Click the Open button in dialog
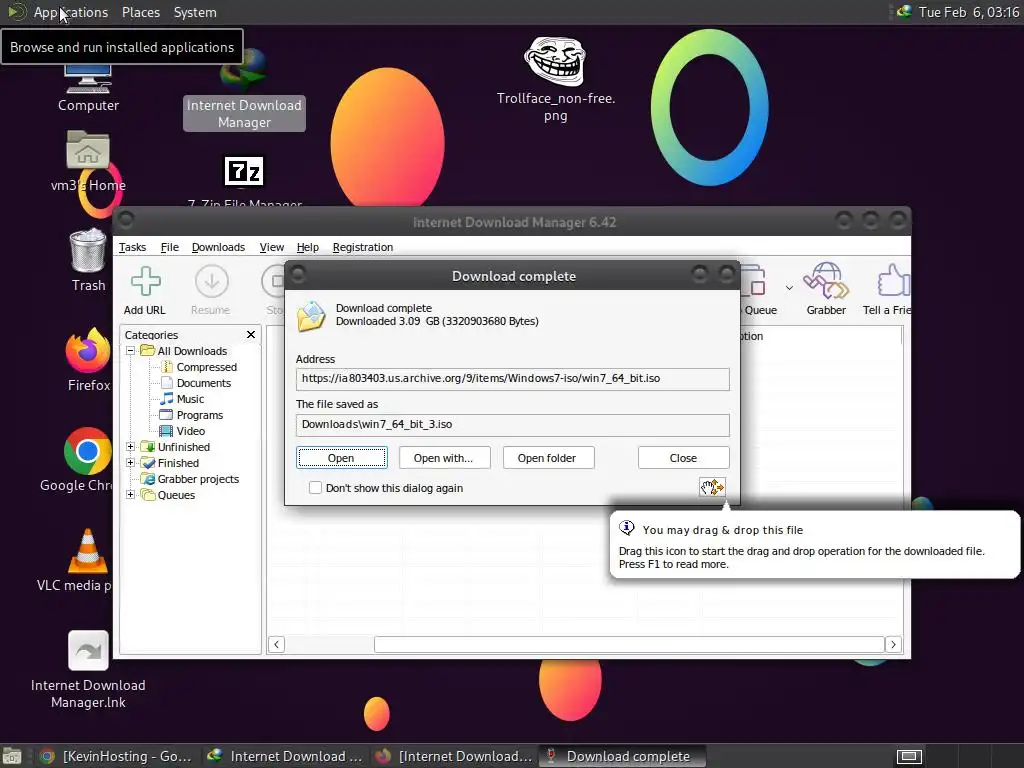 click(x=342, y=458)
